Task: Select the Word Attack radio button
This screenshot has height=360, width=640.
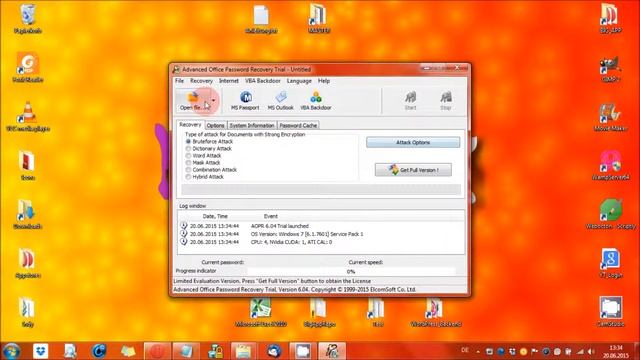Action: [x=188, y=156]
